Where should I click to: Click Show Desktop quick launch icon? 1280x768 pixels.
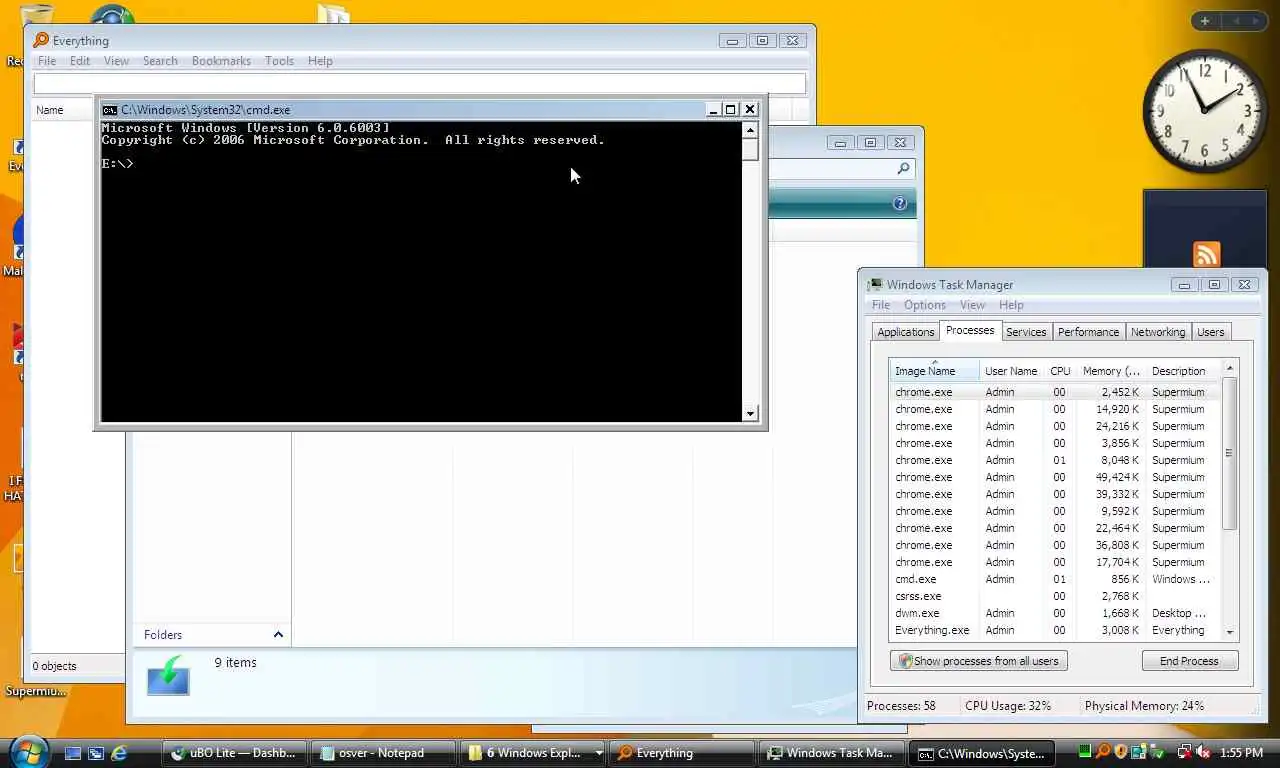73,753
